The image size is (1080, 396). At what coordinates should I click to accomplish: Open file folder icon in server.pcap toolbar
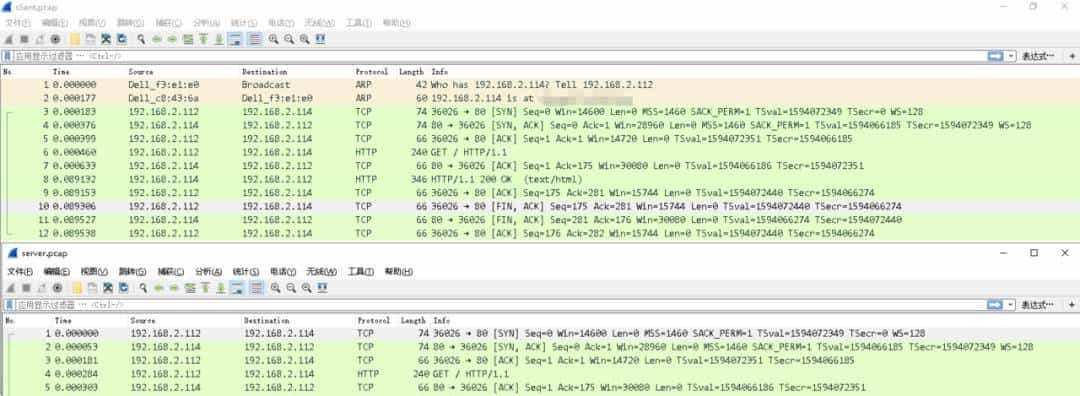pos(76,288)
